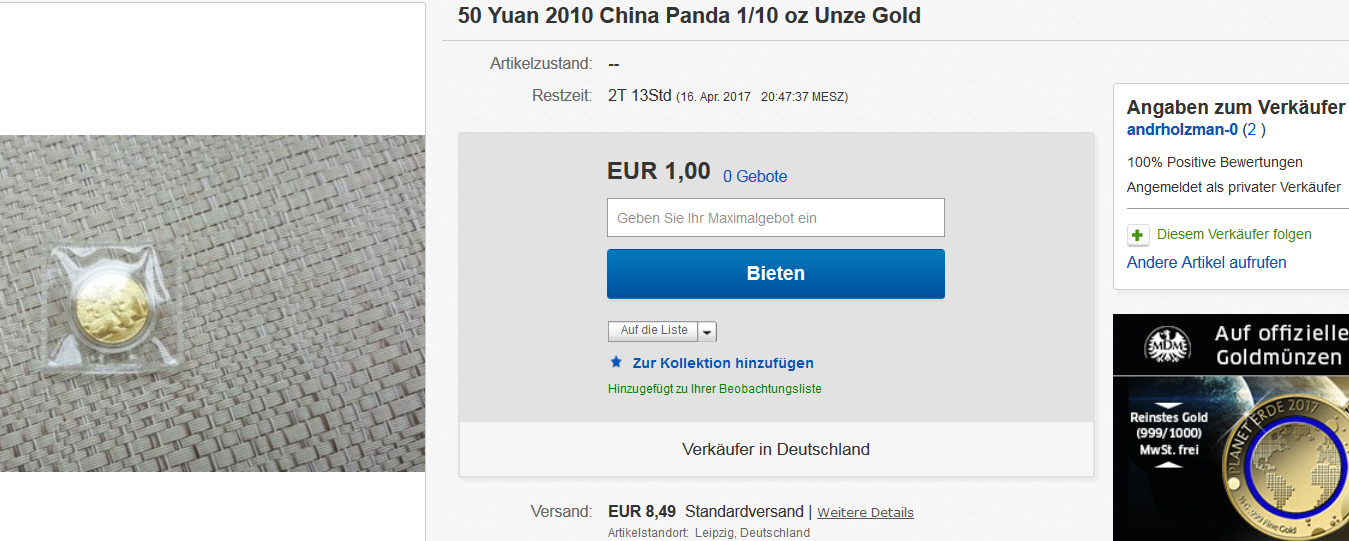This screenshot has width=1349, height=541.
Task: Click the Auf die Liste button
Action: tap(653, 331)
